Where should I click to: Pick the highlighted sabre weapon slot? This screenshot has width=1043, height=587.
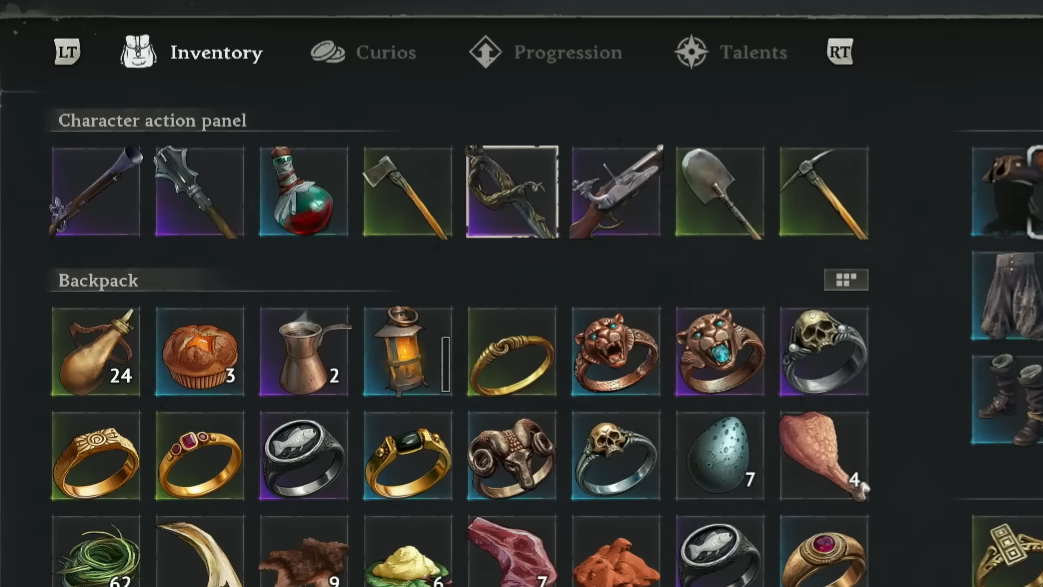click(x=512, y=192)
